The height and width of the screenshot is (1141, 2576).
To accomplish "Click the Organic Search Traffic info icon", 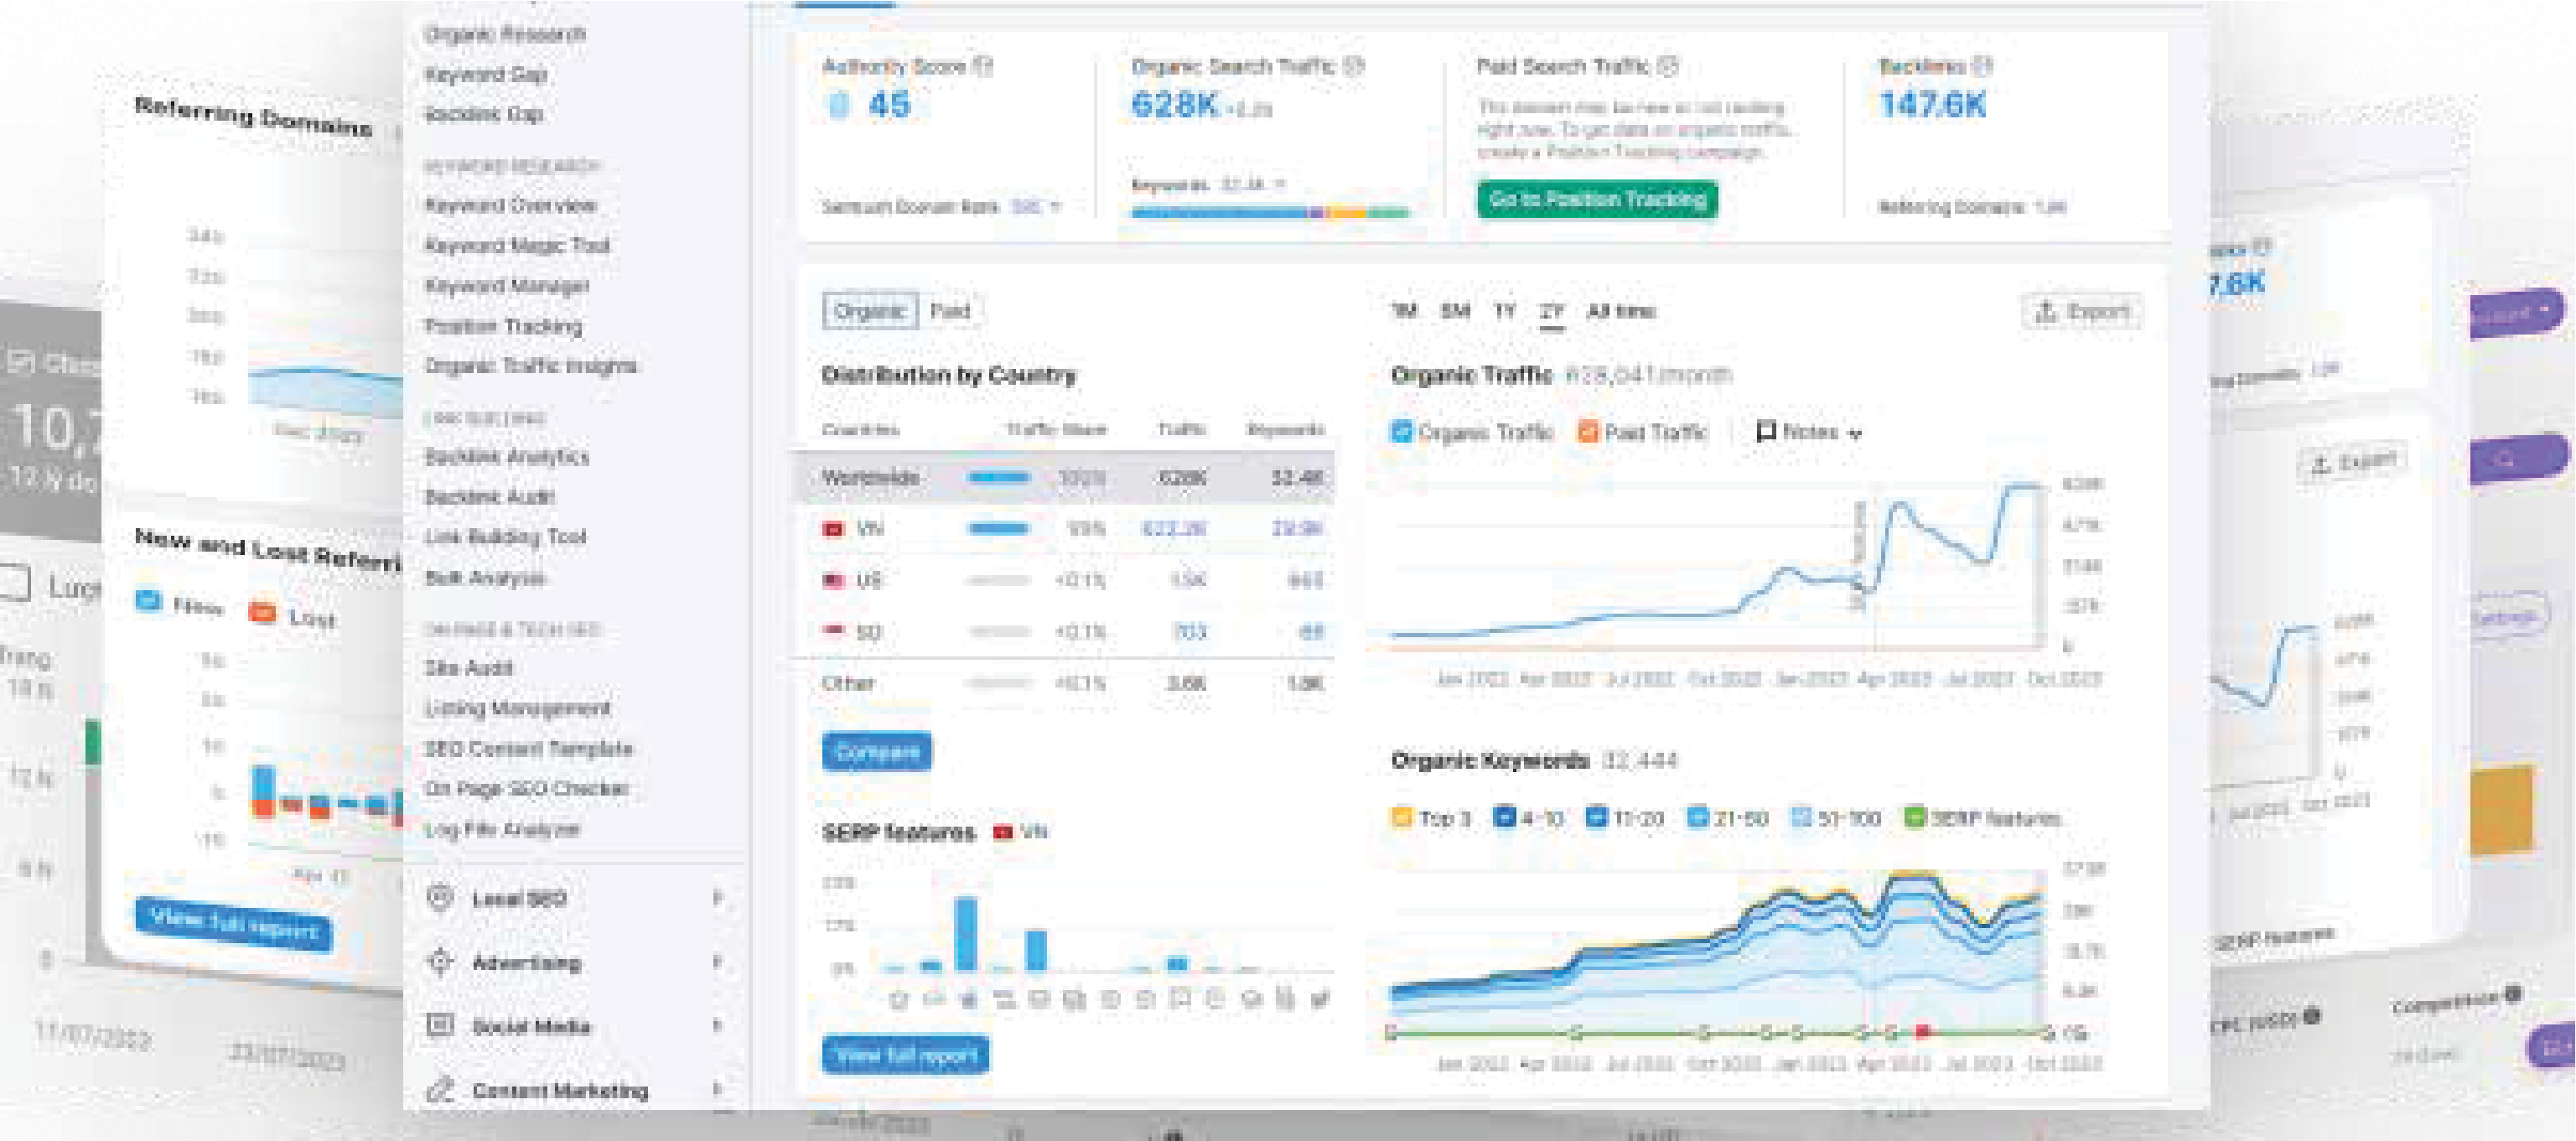I will (1354, 66).
